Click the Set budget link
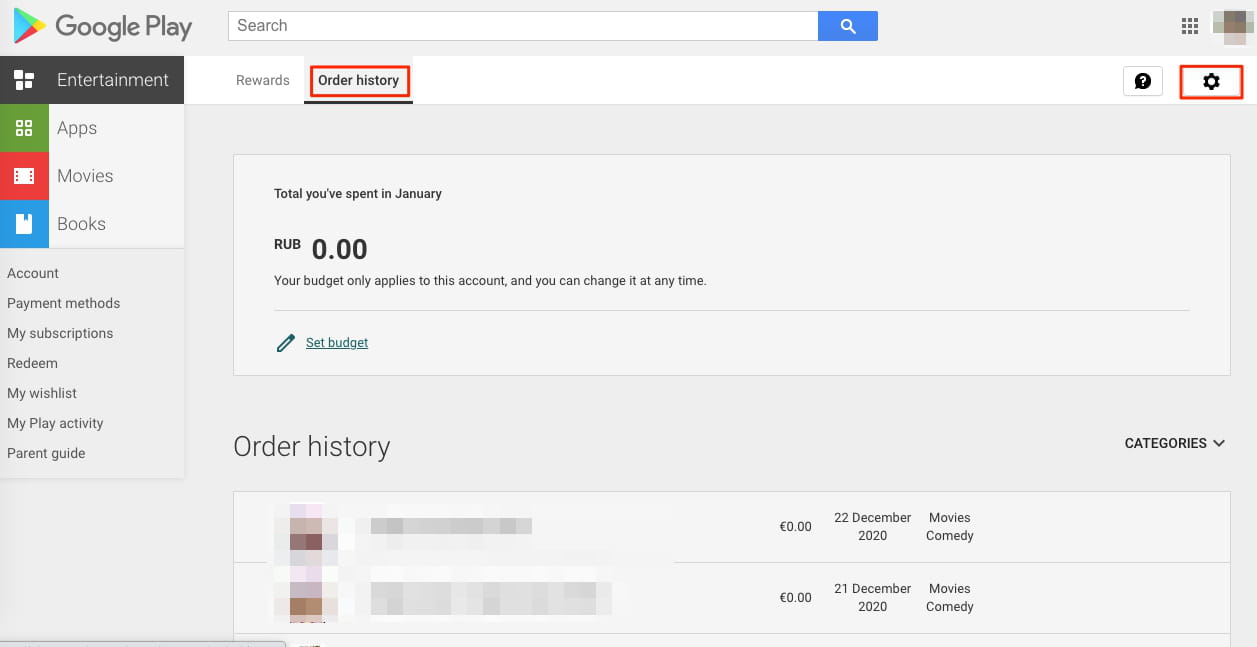The image size is (1257, 647). (x=337, y=343)
